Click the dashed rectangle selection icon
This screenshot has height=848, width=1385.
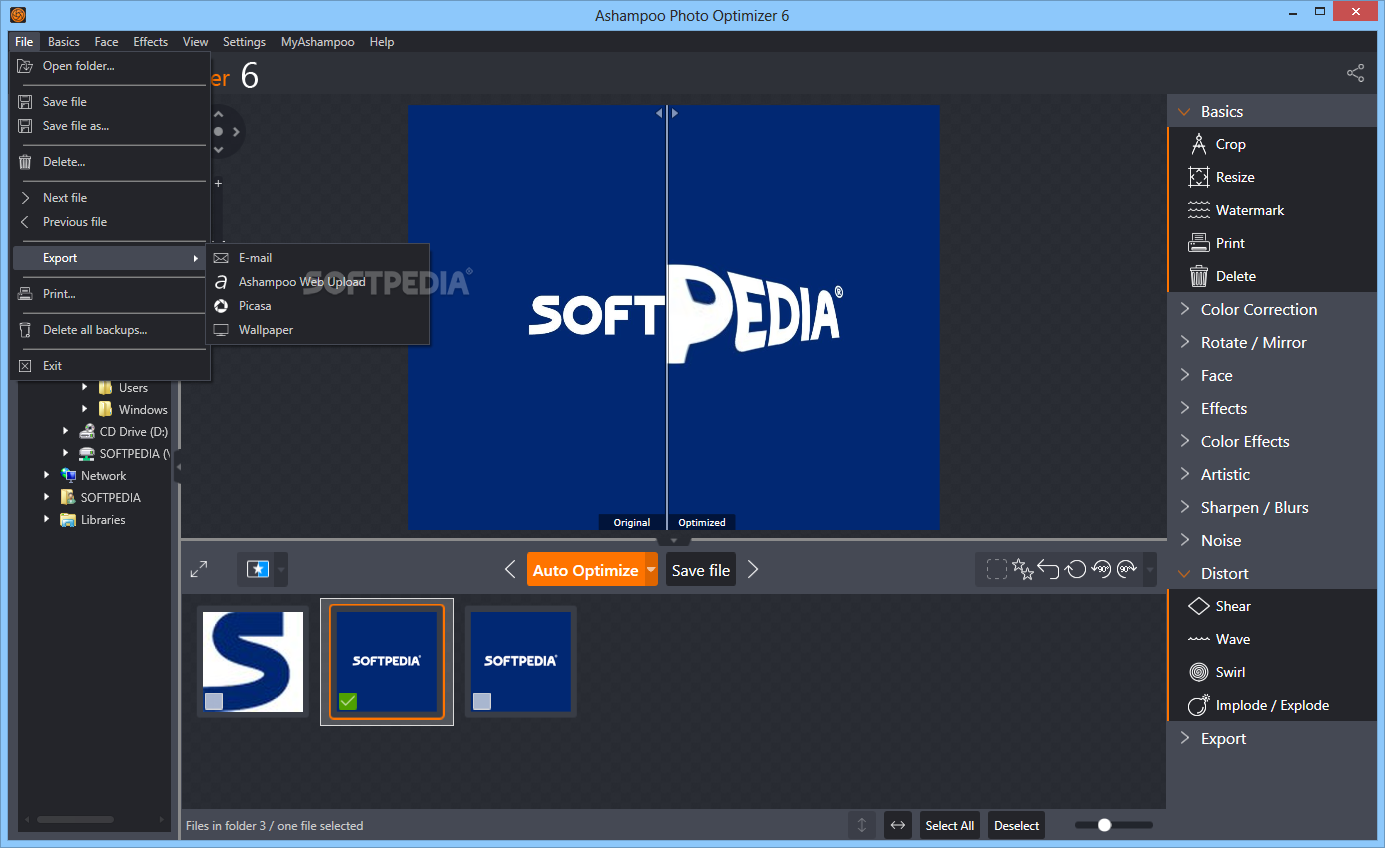(x=996, y=569)
